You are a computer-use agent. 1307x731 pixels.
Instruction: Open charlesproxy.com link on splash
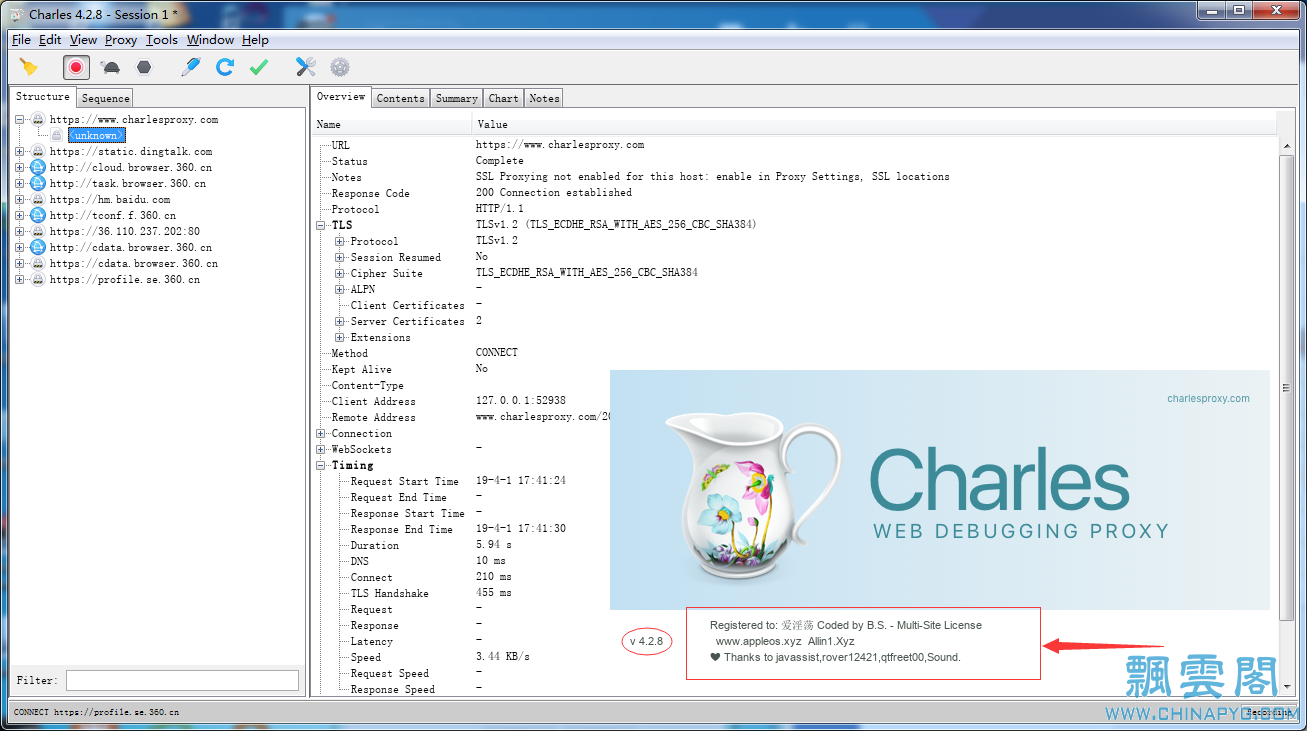[x=1208, y=398]
